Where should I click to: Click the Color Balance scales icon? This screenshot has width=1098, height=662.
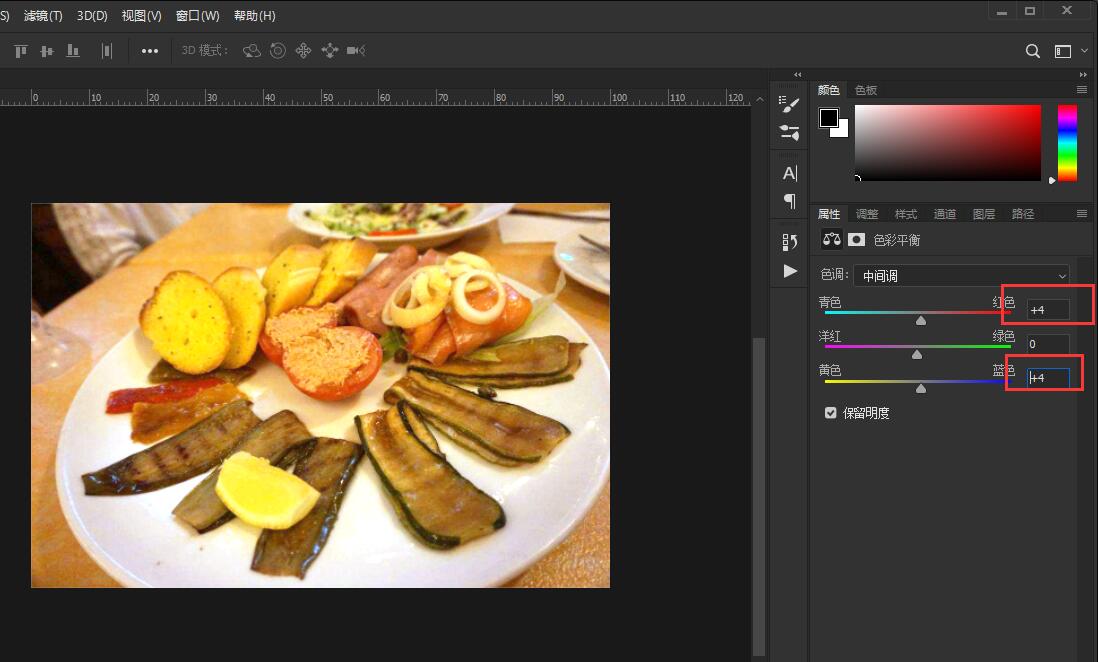[831, 239]
